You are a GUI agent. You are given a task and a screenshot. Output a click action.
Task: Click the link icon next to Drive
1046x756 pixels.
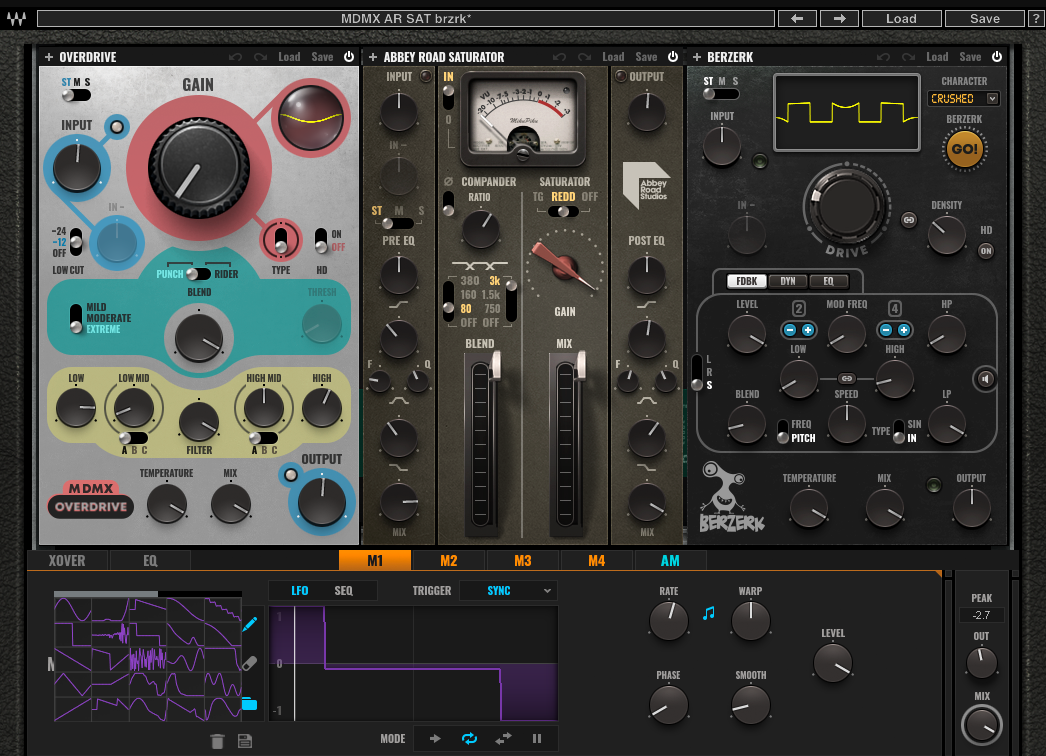click(x=909, y=219)
